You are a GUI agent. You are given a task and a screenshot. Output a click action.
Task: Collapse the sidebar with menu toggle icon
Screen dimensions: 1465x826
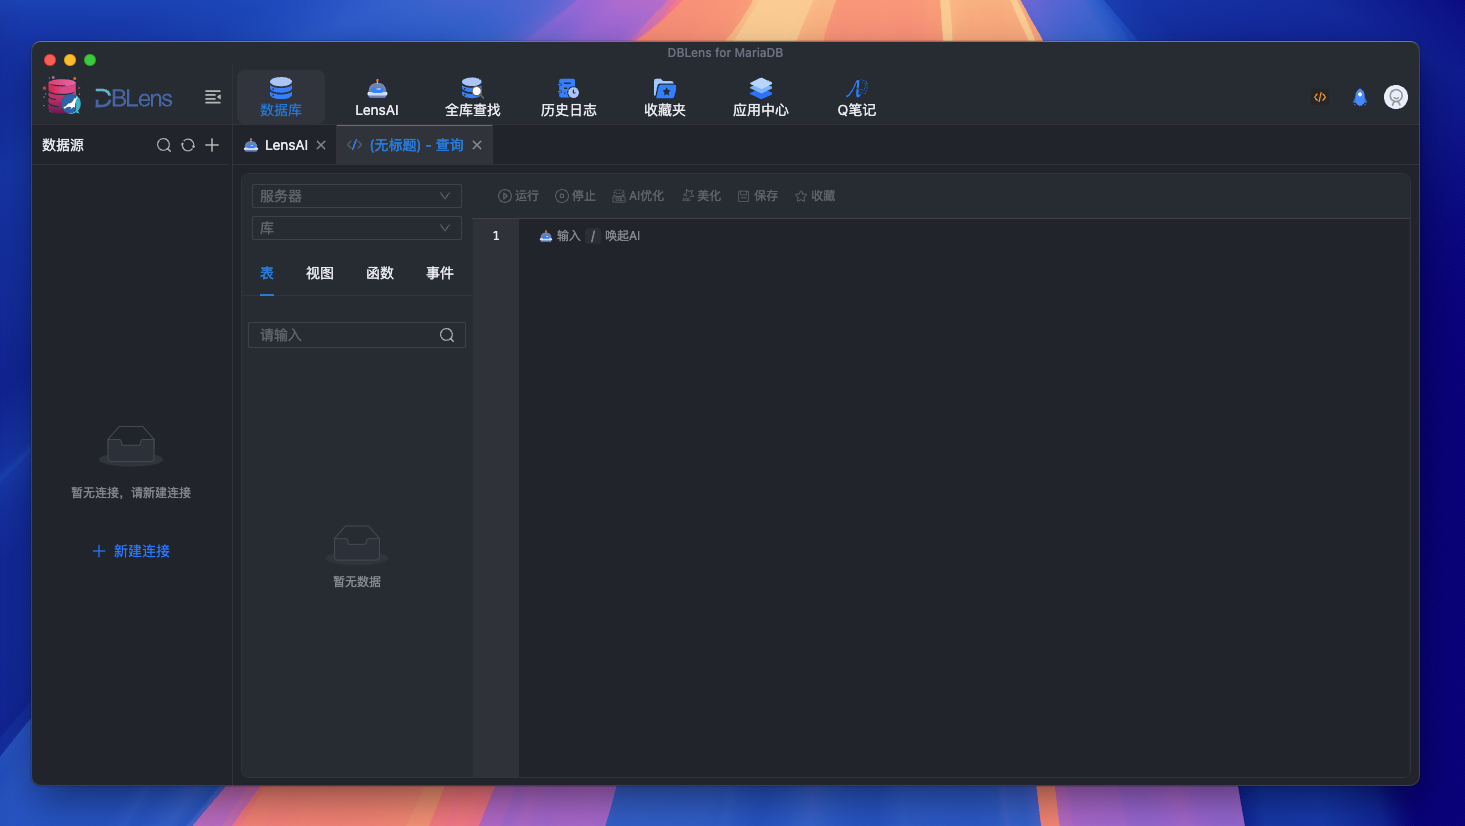(213, 97)
